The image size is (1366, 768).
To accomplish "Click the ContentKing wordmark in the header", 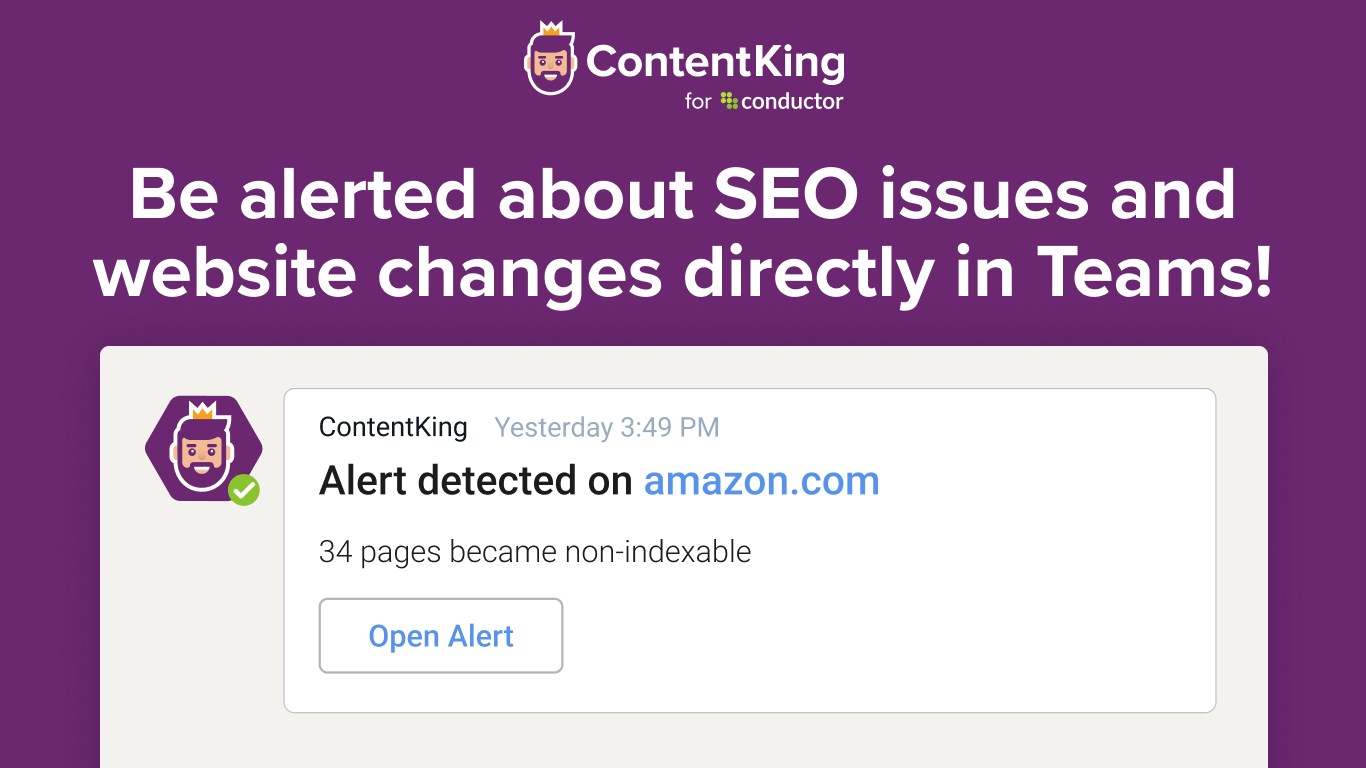I will (715, 61).
